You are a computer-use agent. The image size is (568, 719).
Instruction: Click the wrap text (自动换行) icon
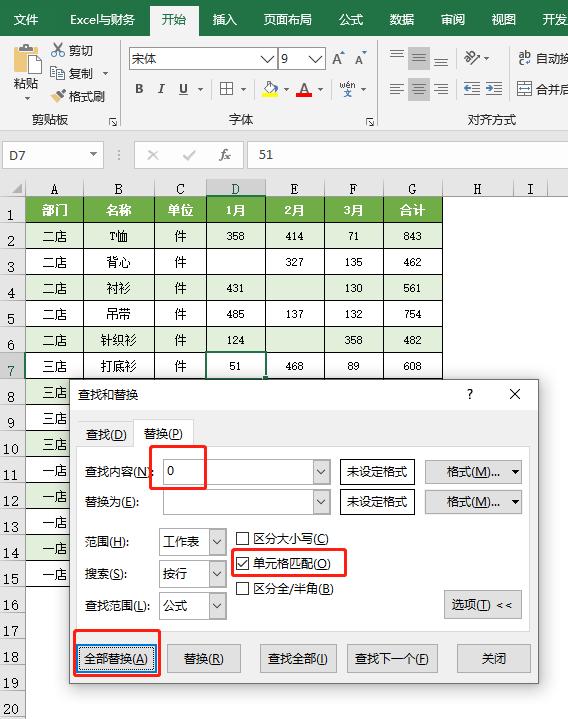coord(524,58)
